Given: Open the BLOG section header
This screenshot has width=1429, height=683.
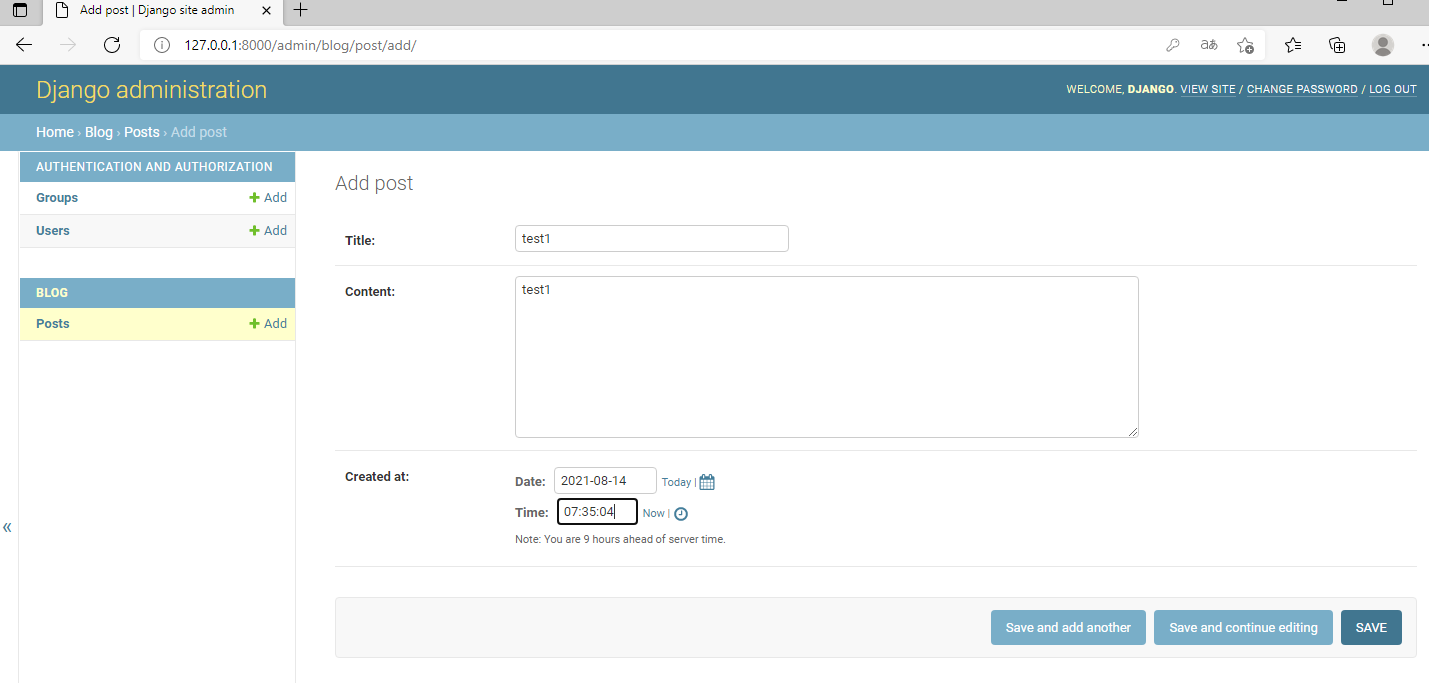Looking at the screenshot, I should (52, 293).
